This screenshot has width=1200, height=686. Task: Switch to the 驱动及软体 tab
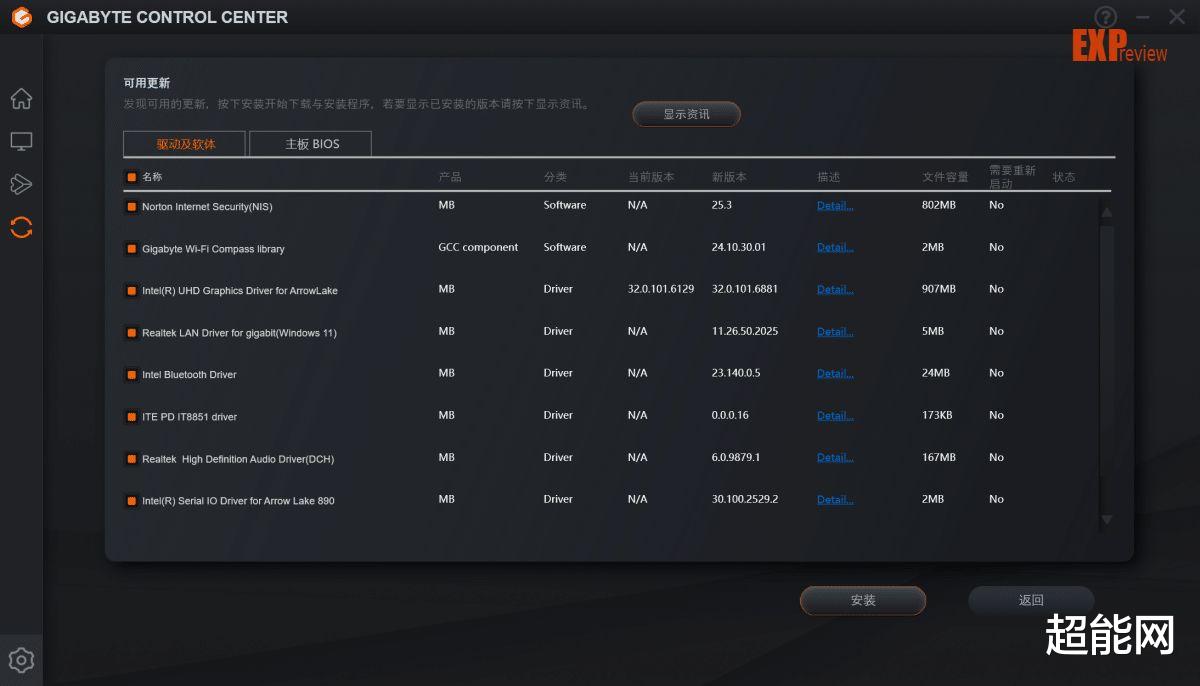[185, 144]
